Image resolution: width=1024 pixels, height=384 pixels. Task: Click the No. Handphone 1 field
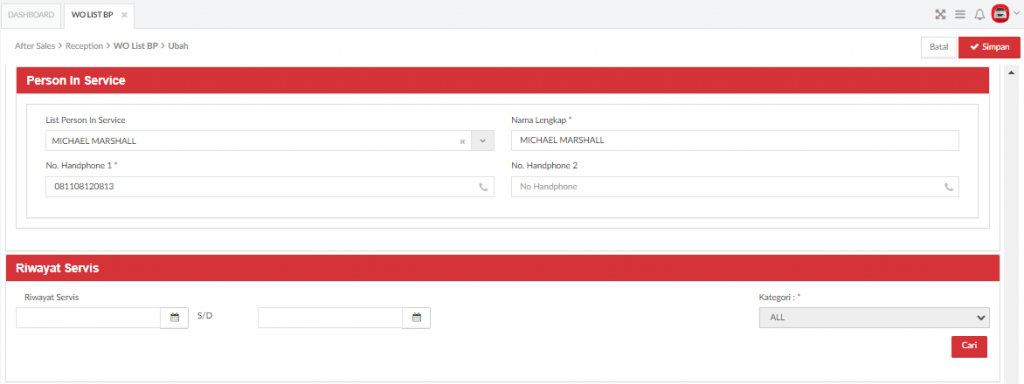click(270, 187)
